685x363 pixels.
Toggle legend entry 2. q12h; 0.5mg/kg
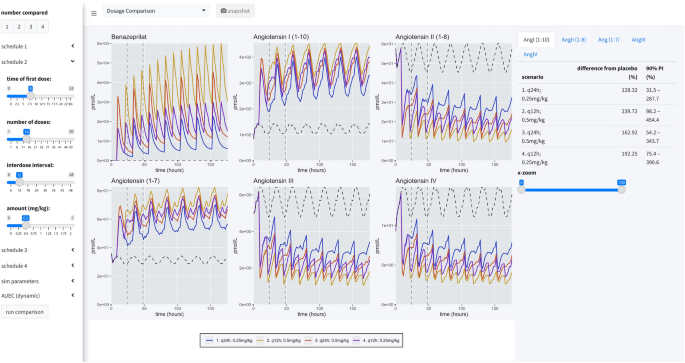click(x=278, y=340)
